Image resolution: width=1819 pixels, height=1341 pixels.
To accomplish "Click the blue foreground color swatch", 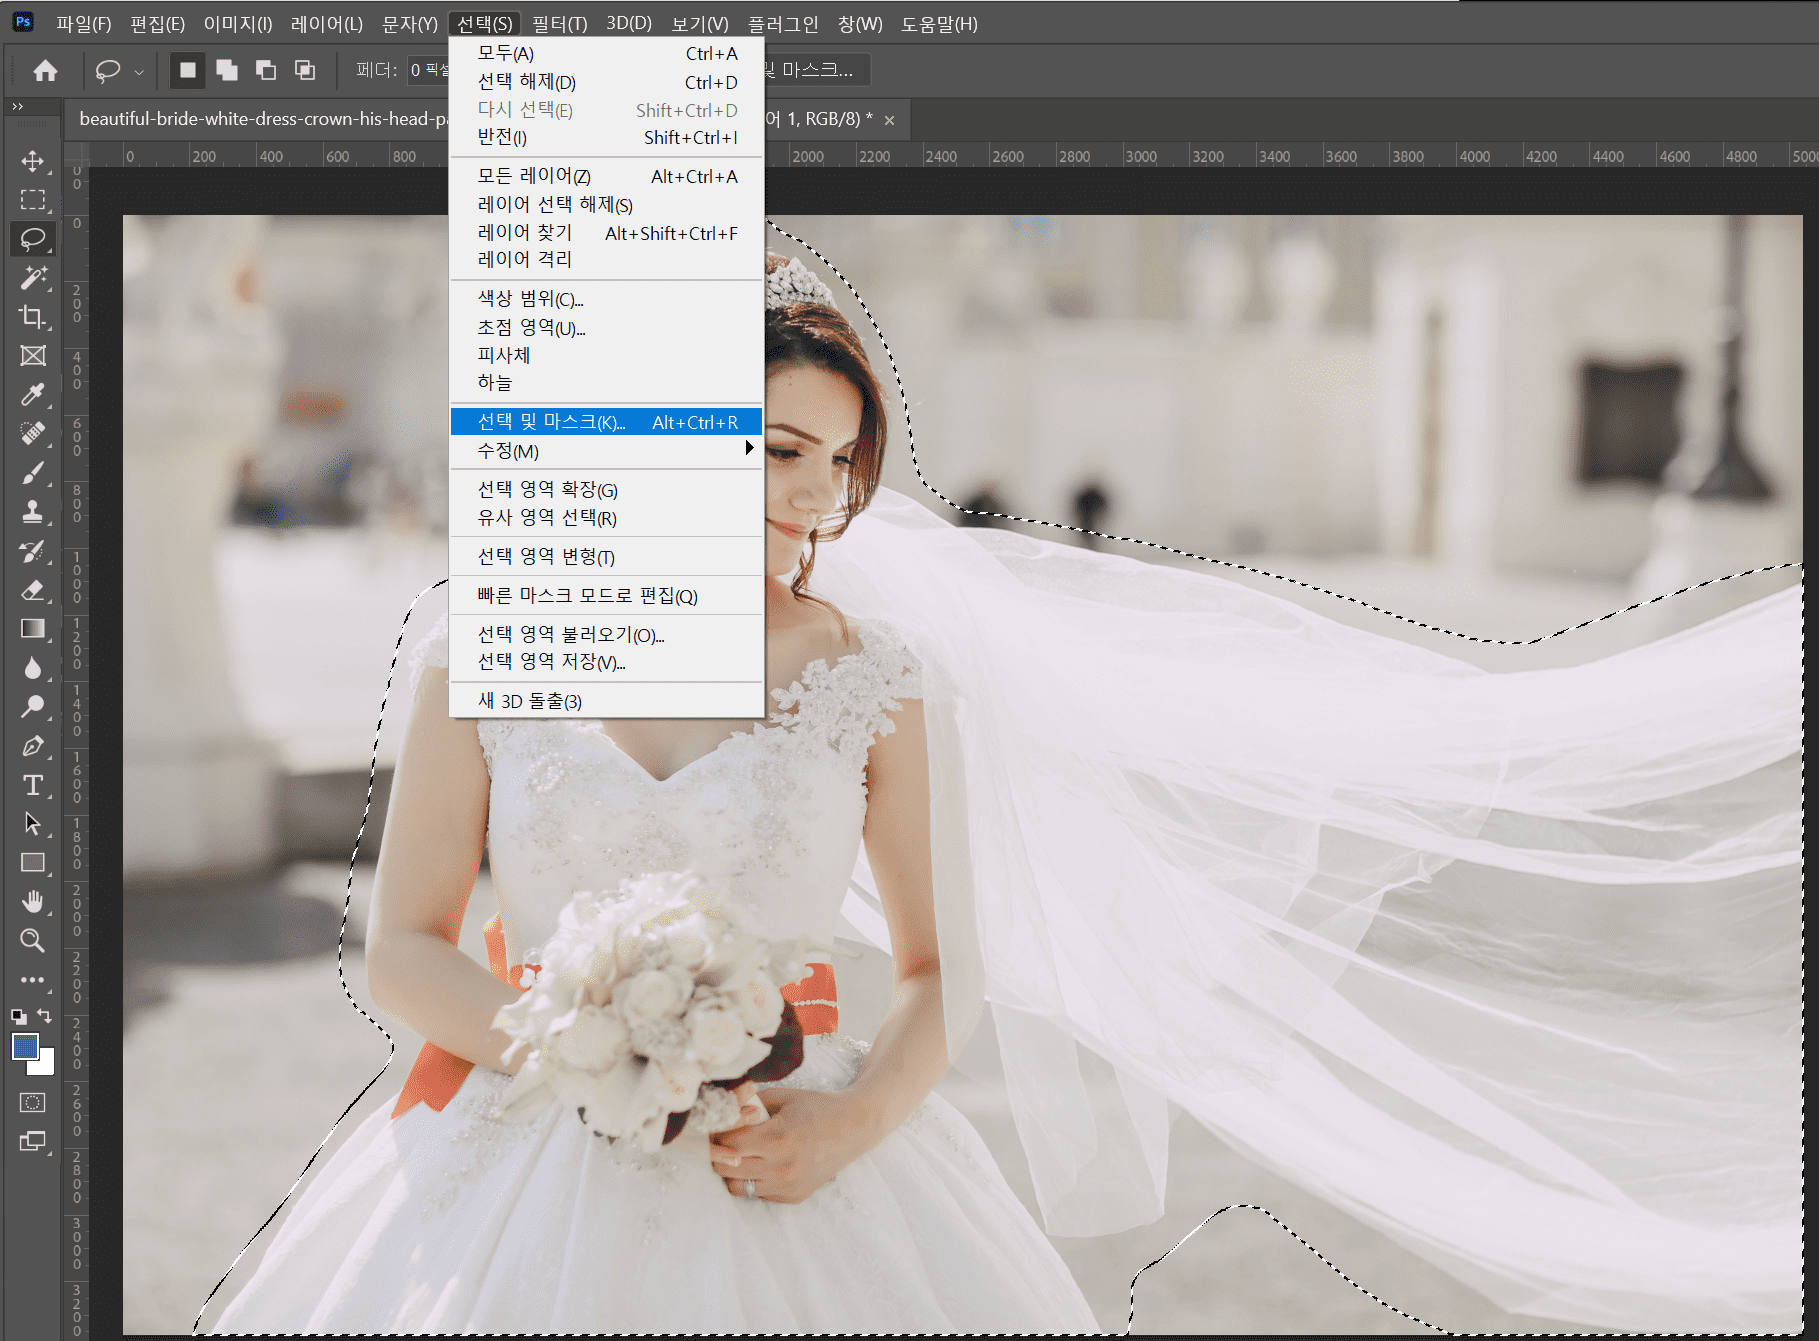I will (24, 1046).
